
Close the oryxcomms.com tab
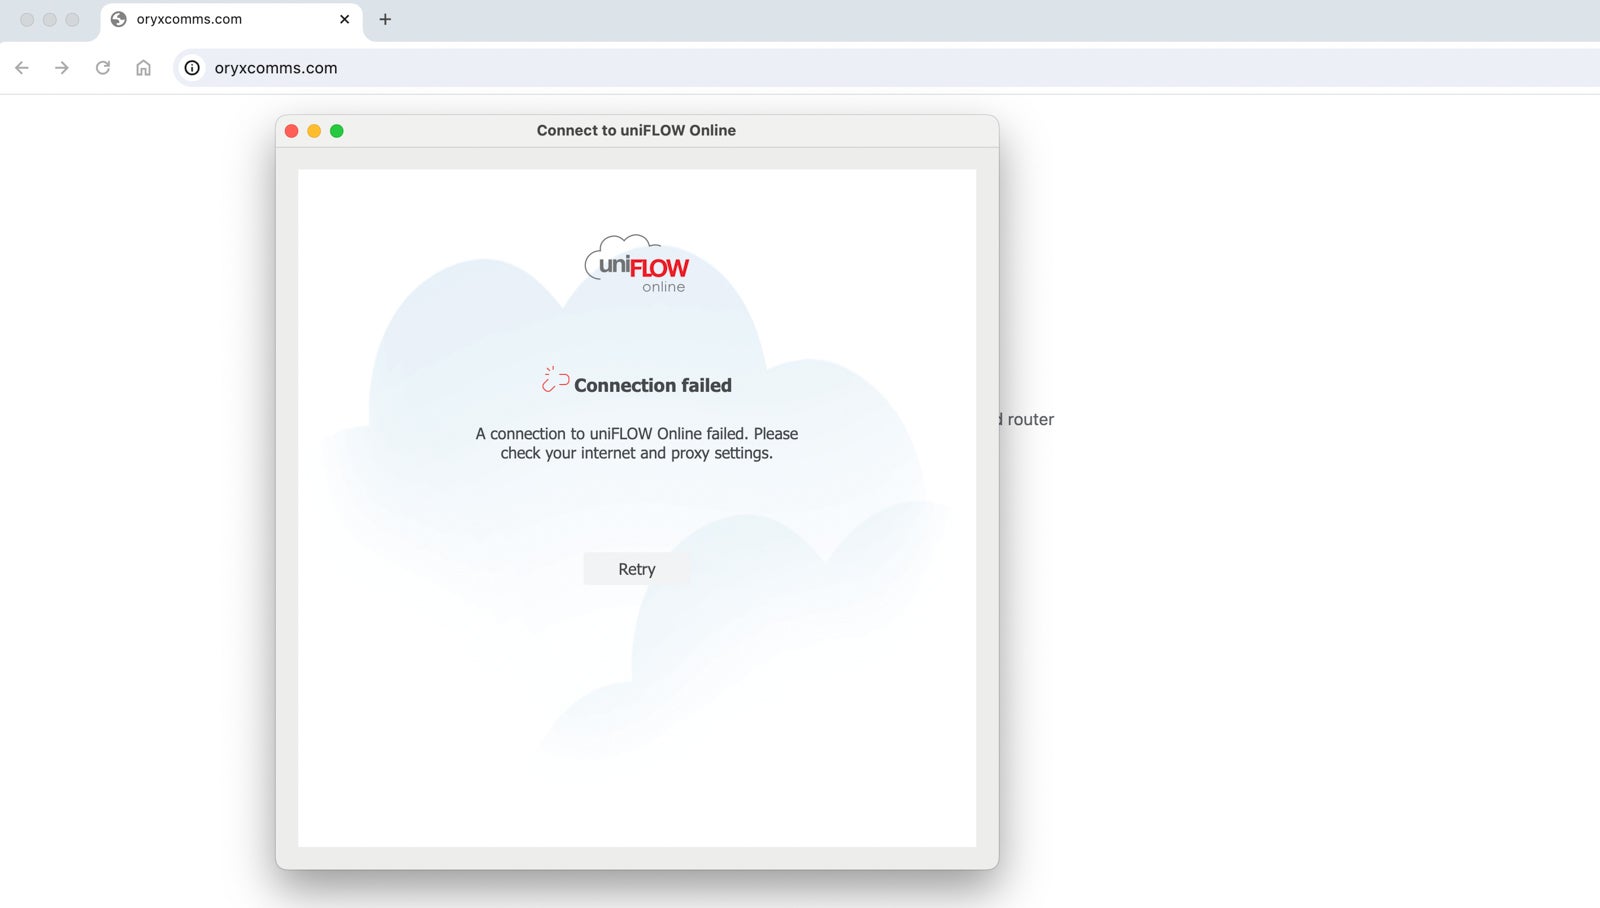[344, 19]
